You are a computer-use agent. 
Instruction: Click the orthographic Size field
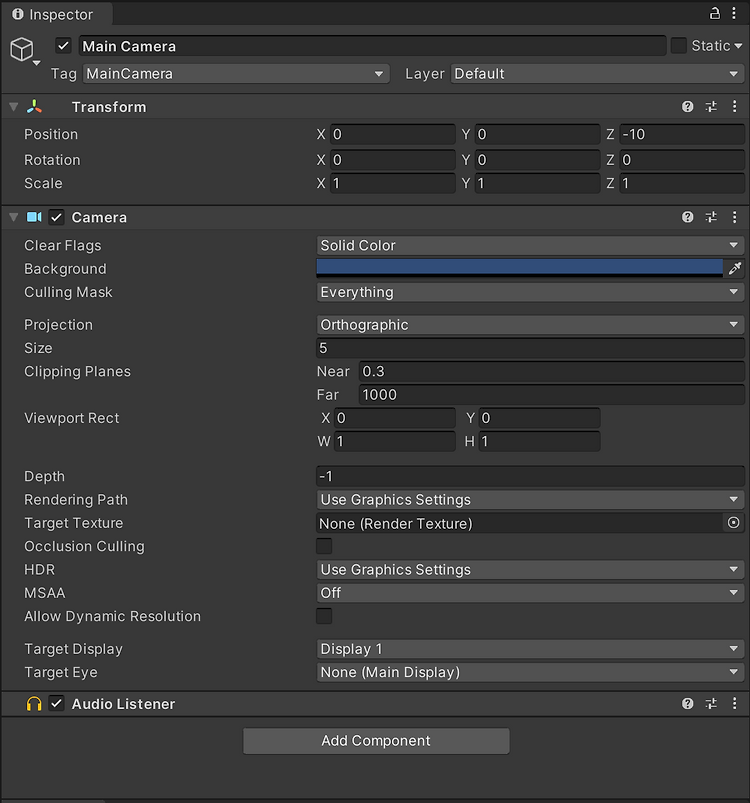coord(530,348)
